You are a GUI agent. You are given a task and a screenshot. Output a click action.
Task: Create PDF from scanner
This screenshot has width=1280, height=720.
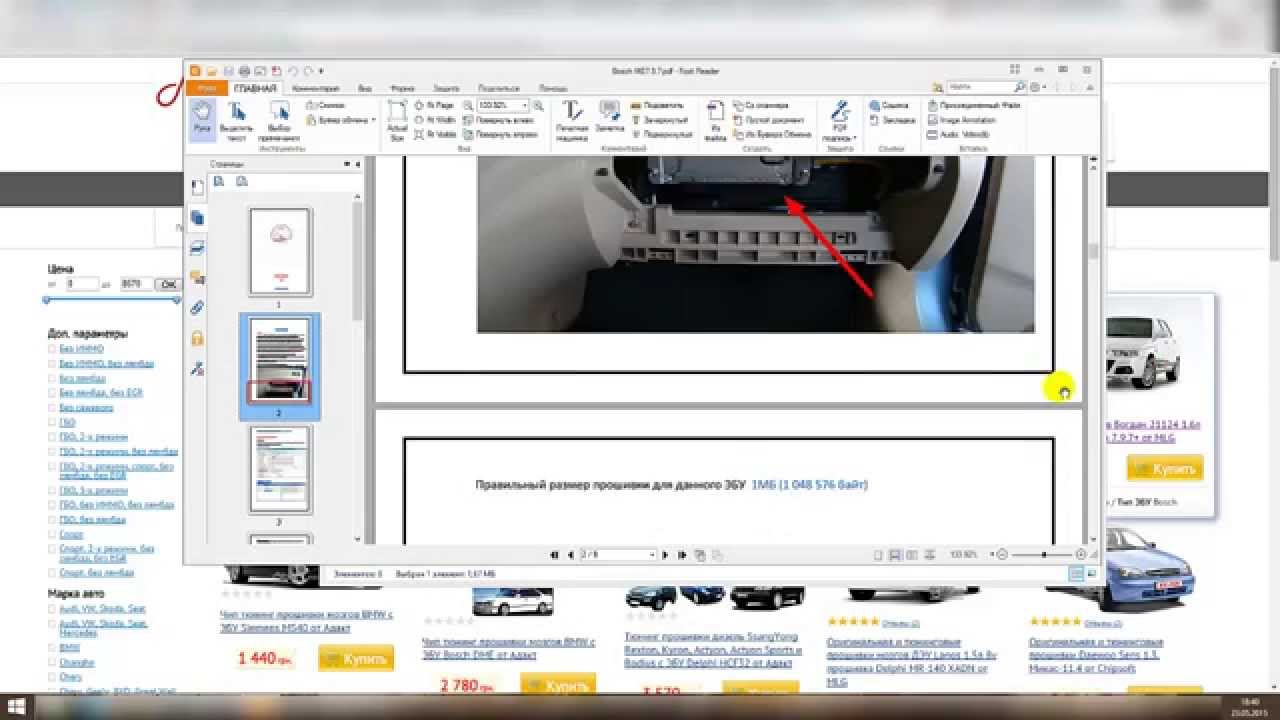click(760, 105)
